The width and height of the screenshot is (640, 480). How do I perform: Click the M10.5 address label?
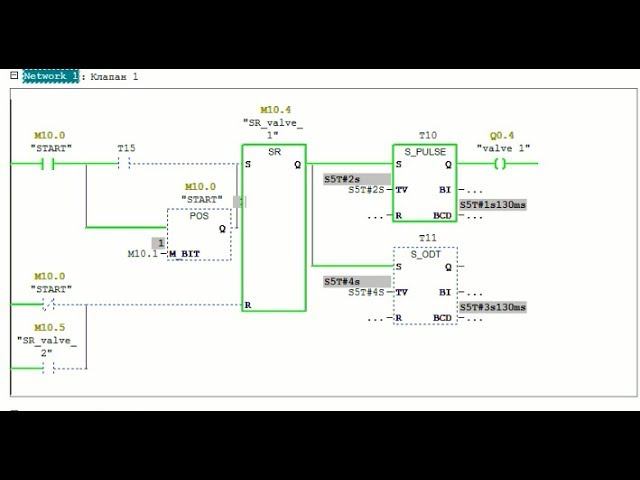[49, 327]
